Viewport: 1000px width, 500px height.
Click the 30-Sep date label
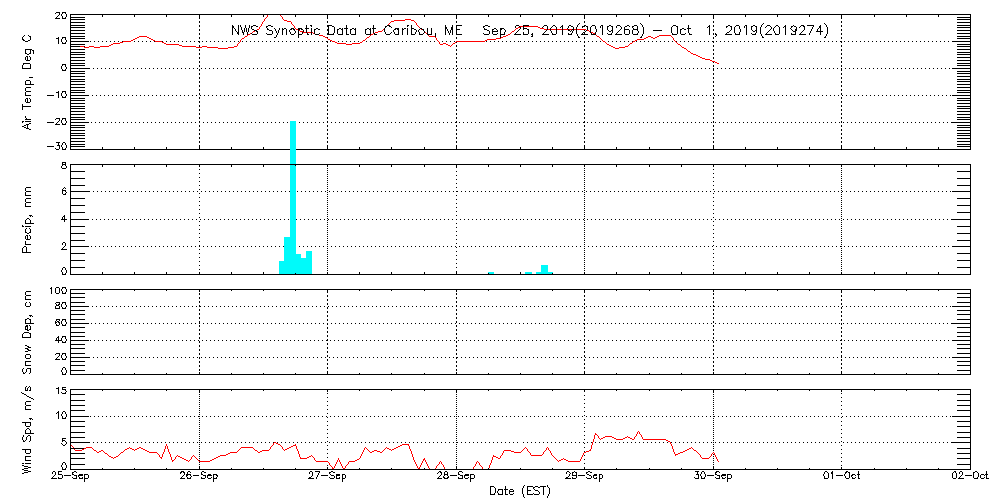coord(713,477)
